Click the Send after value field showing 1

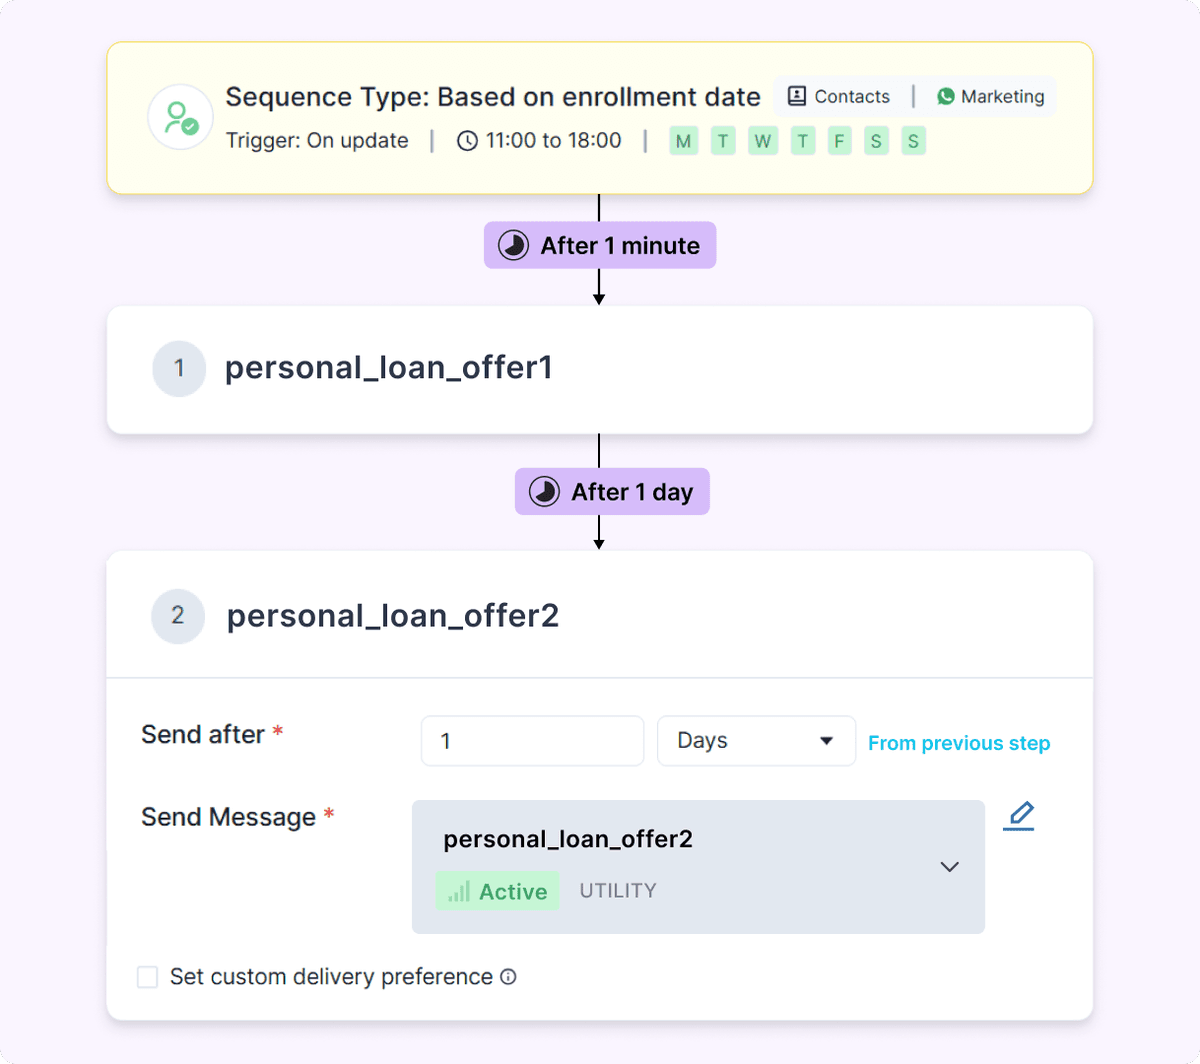(x=532, y=740)
